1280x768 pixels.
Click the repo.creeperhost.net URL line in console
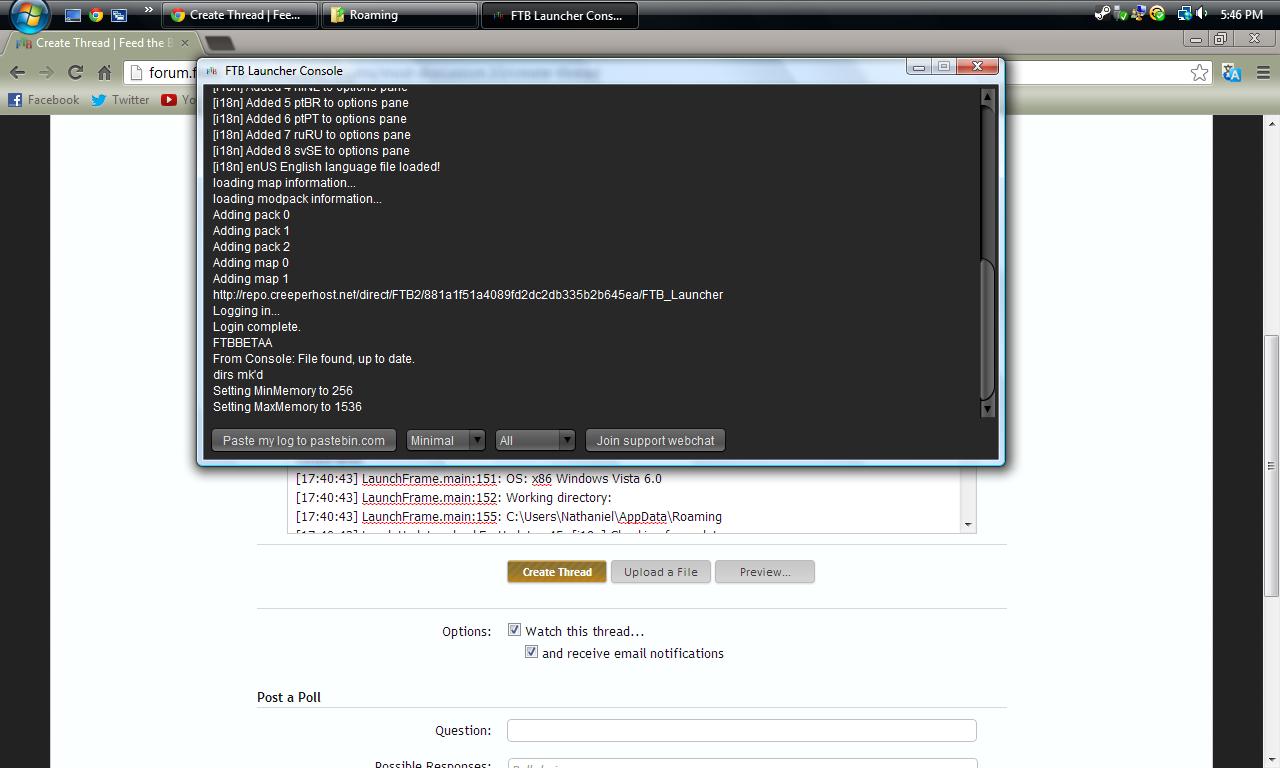point(468,295)
